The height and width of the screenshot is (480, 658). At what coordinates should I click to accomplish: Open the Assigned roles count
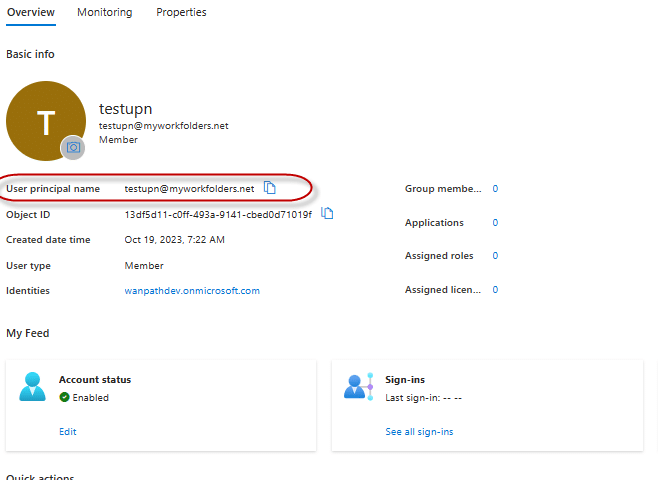point(495,256)
